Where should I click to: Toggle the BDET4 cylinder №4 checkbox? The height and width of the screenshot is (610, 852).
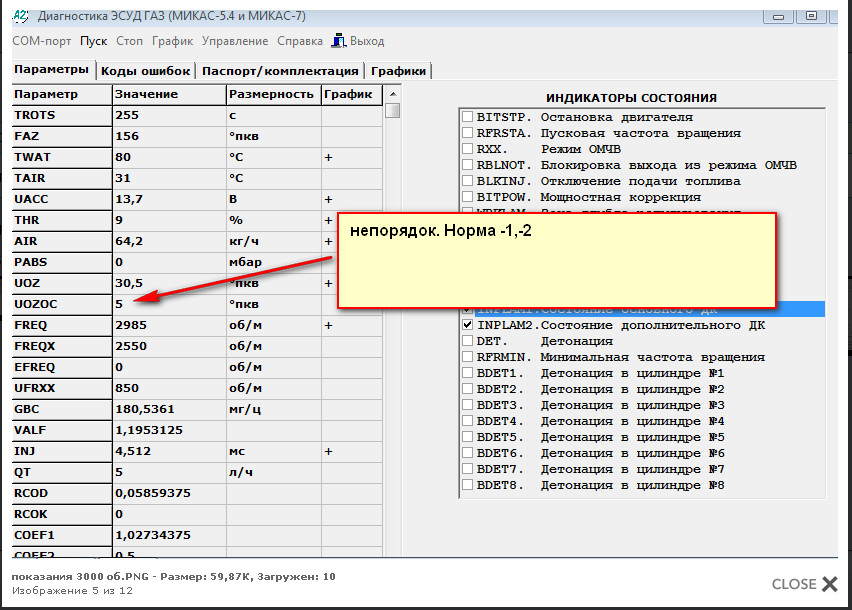click(x=467, y=421)
